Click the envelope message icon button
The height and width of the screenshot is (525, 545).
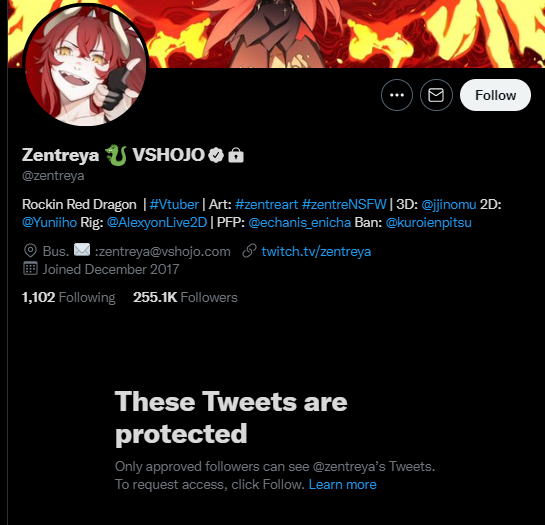point(436,95)
